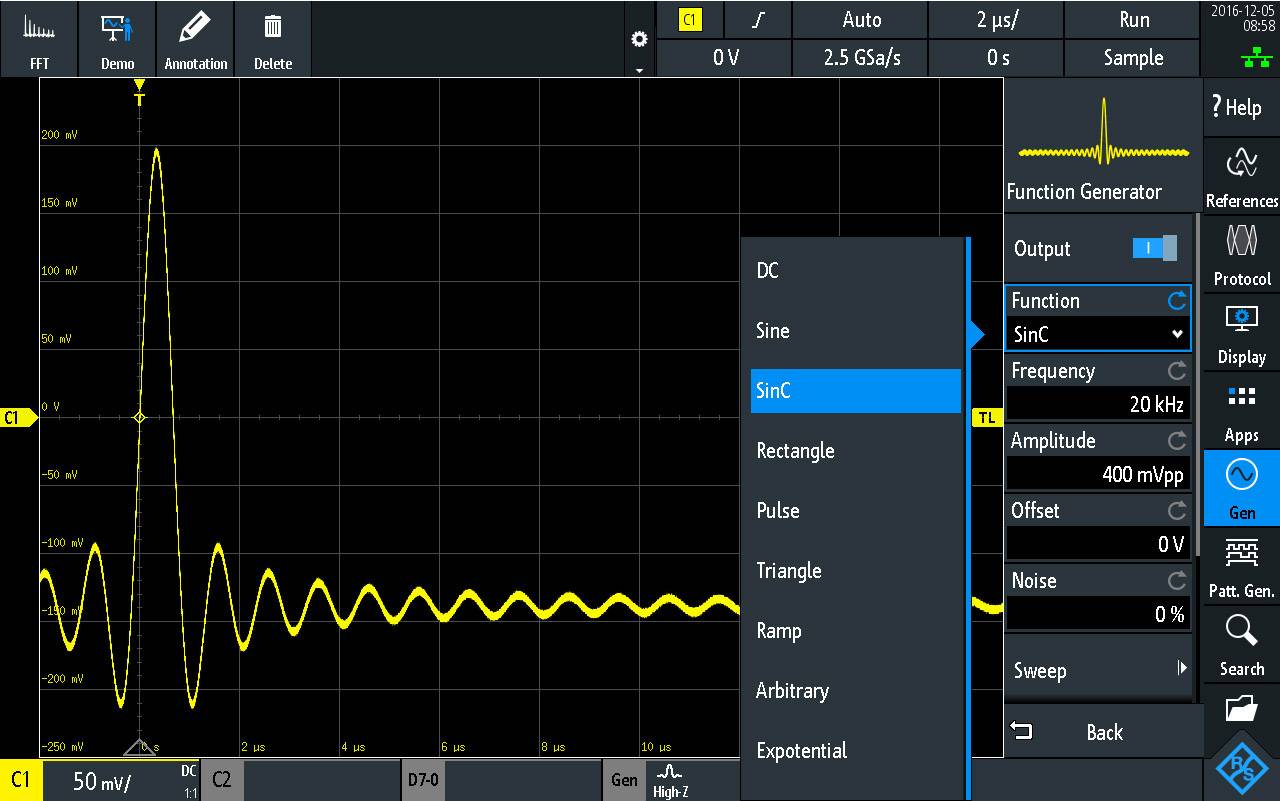
Task: Open the Function waveform dropdown
Action: tap(1097, 332)
